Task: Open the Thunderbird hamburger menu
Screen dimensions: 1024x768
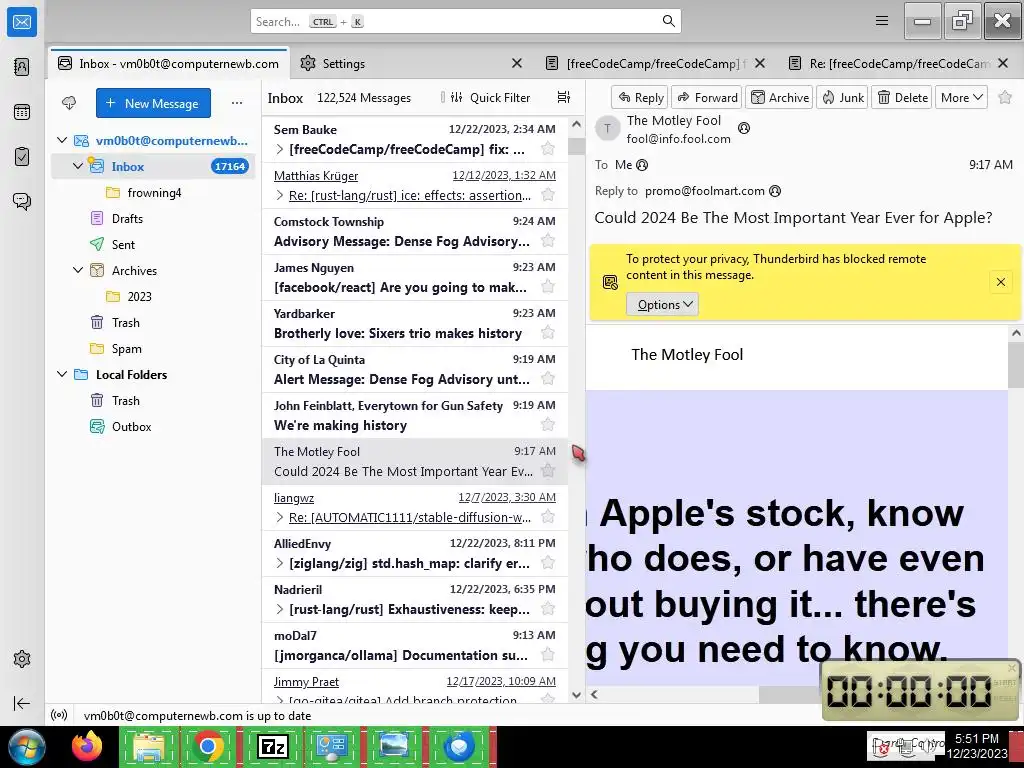Action: pyautogui.click(x=882, y=21)
